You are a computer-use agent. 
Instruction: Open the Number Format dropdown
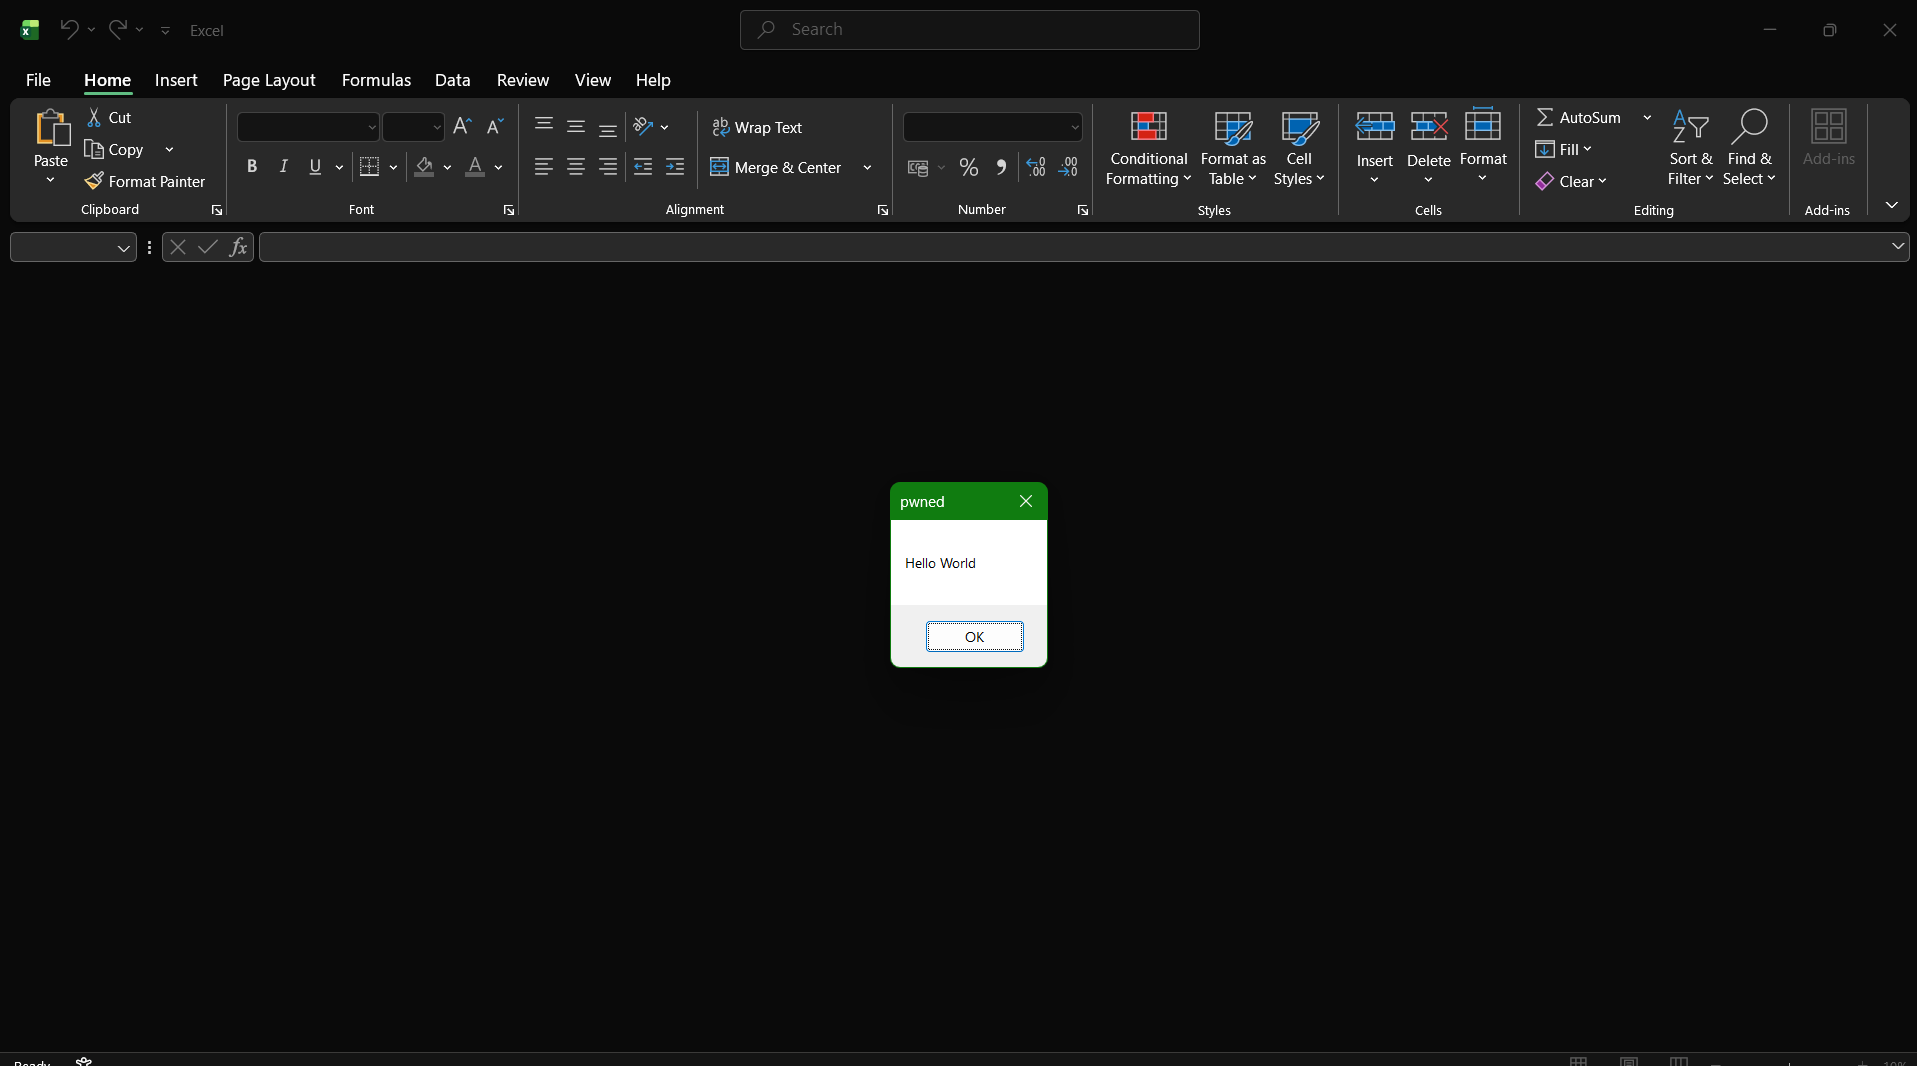coord(1074,128)
